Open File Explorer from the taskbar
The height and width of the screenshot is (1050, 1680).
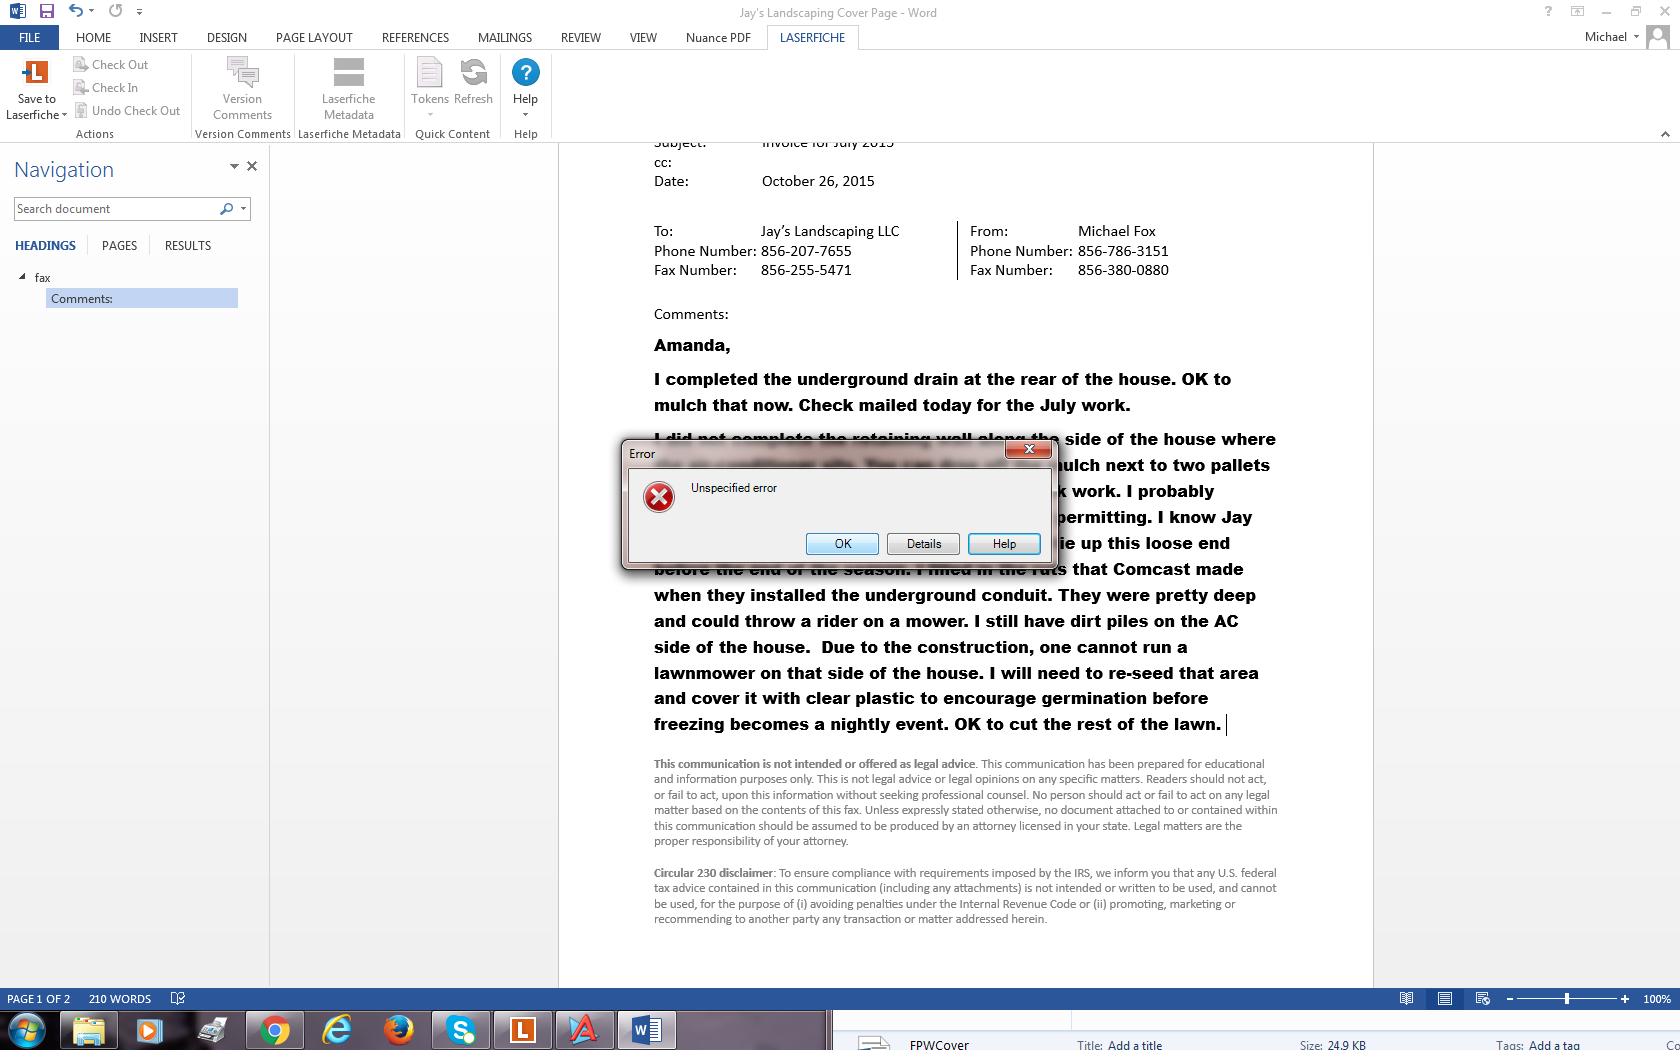[x=88, y=1030]
